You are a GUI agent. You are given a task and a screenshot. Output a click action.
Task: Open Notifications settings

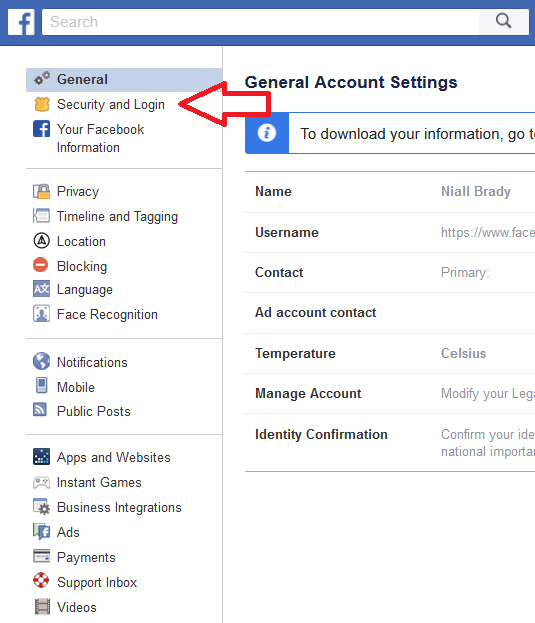click(x=92, y=362)
